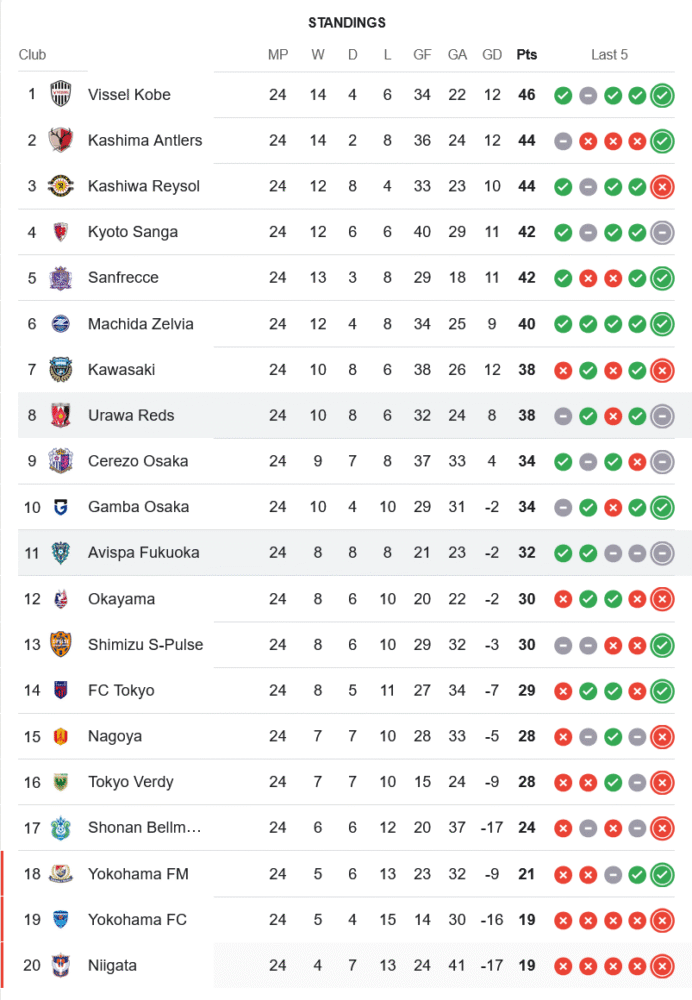Image resolution: width=692 pixels, height=1000 pixels.
Task: Open the Sanfrecce team name link
Action: [123, 278]
